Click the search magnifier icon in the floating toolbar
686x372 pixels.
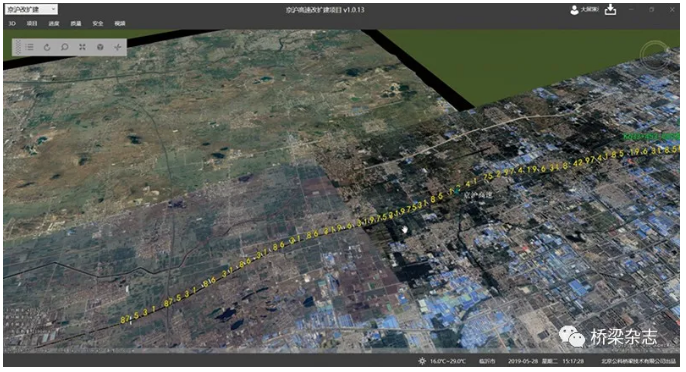65,47
